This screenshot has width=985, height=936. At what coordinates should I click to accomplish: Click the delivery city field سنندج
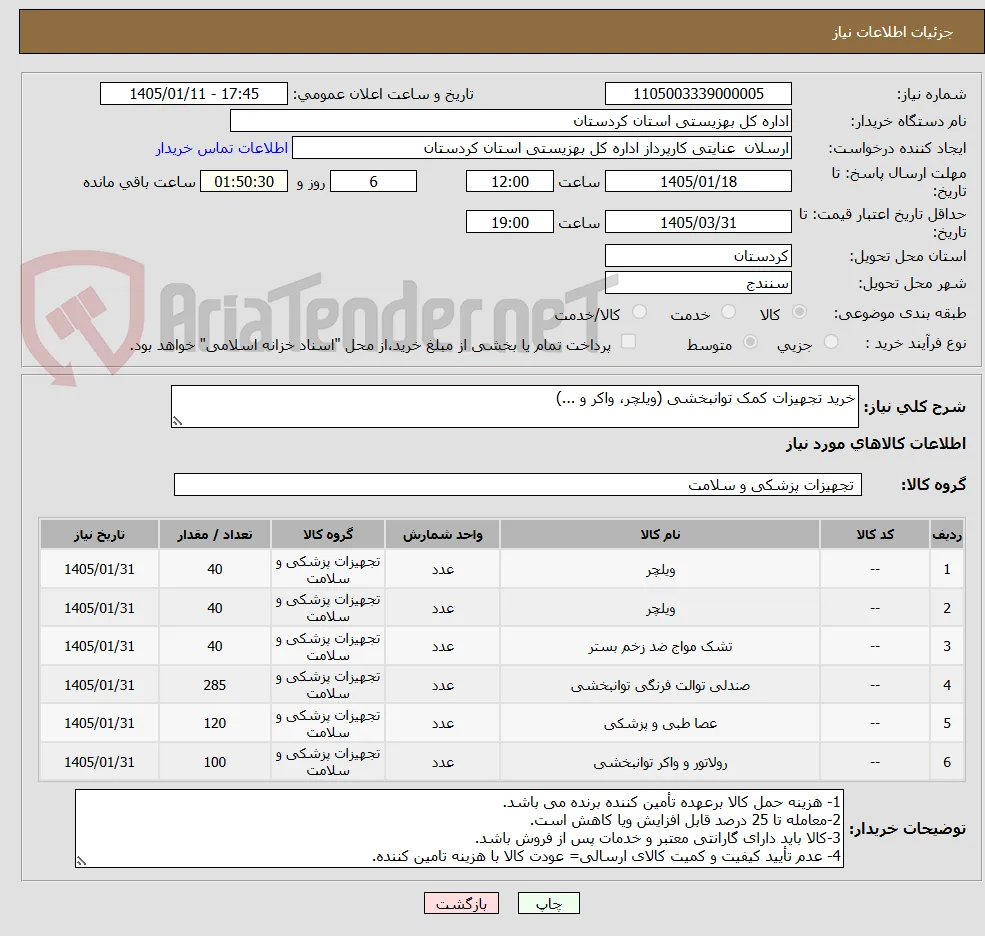(x=698, y=283)
